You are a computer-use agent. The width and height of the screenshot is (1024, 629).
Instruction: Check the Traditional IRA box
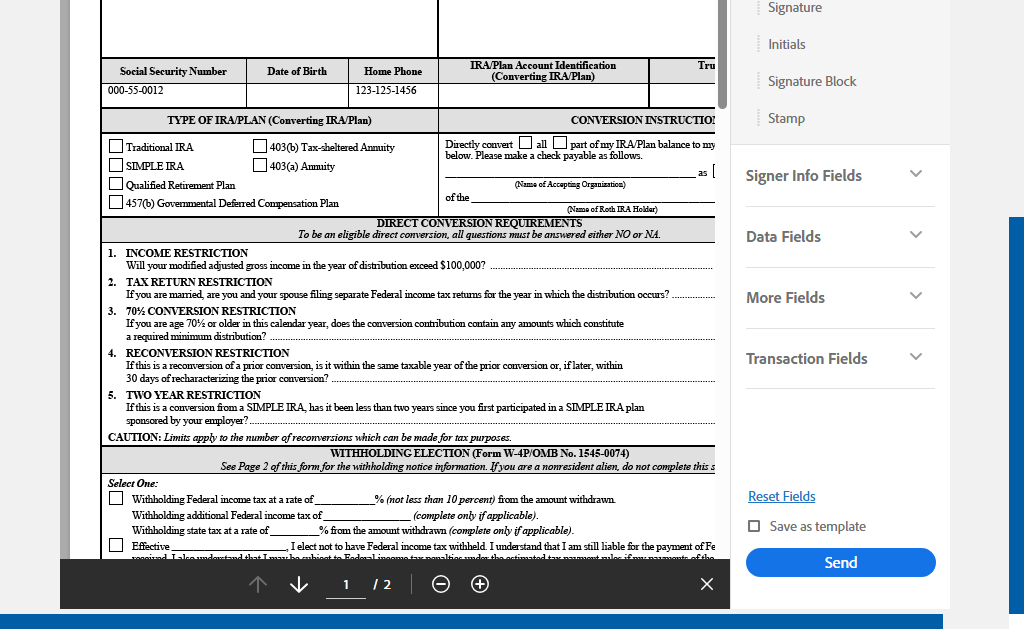[x=116, y=146]
